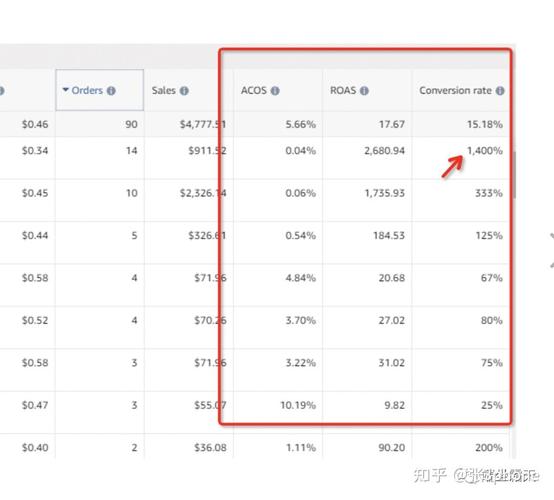Click the Conversion rate info icon
Screen dimensions: 554x500
[x=500, y=91]
